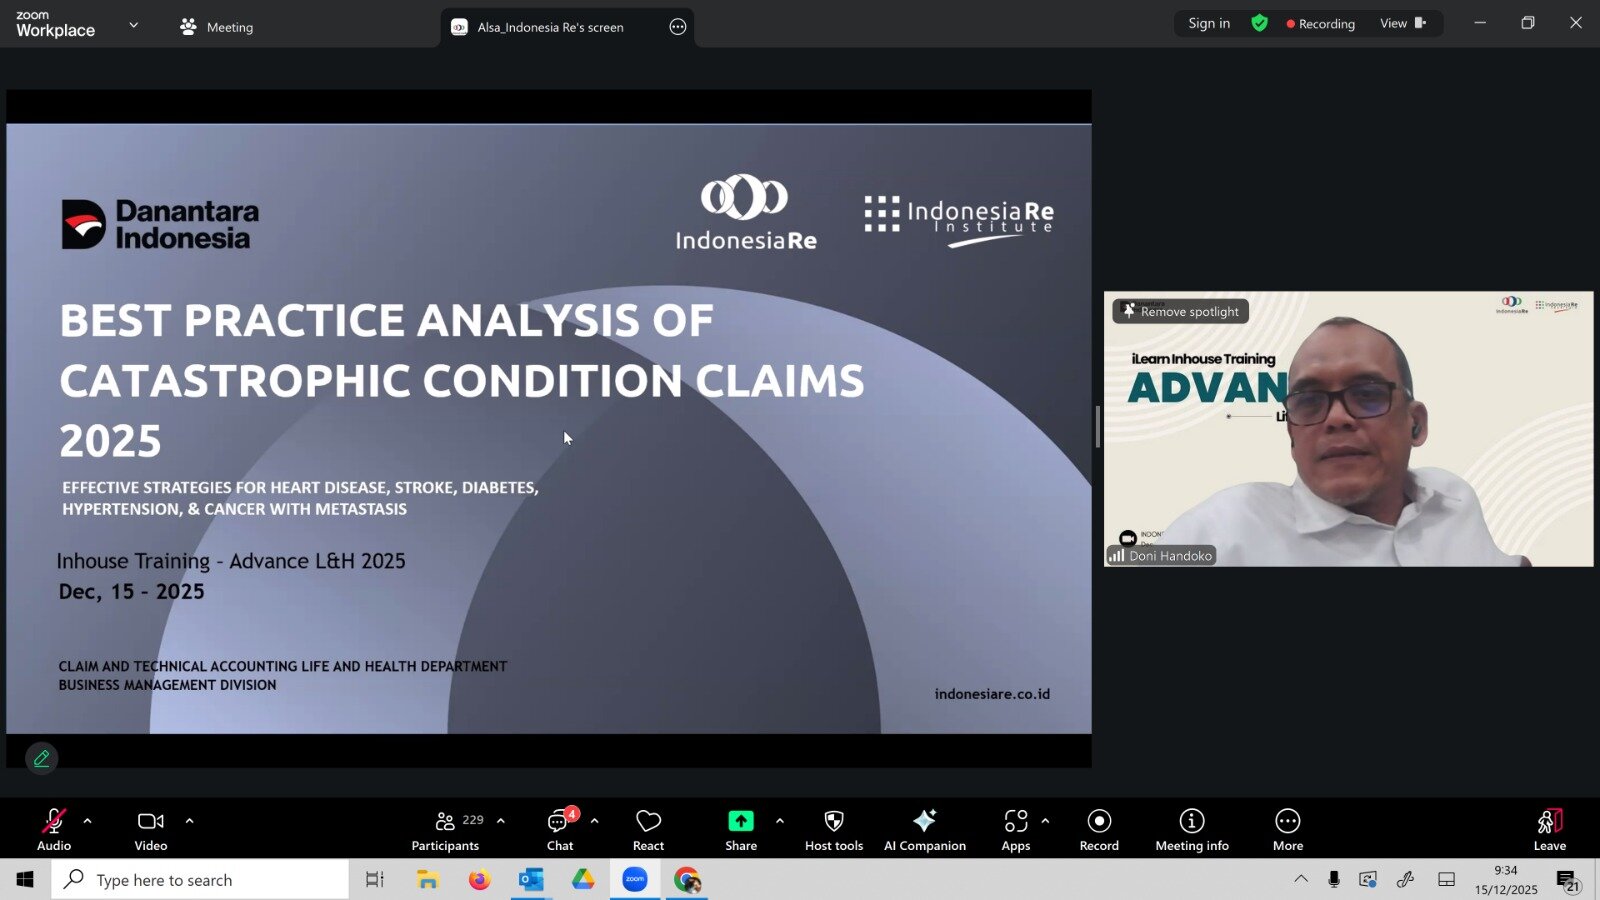
Task: Unmute the Audio microphone
Action: (x=54, y=830)
